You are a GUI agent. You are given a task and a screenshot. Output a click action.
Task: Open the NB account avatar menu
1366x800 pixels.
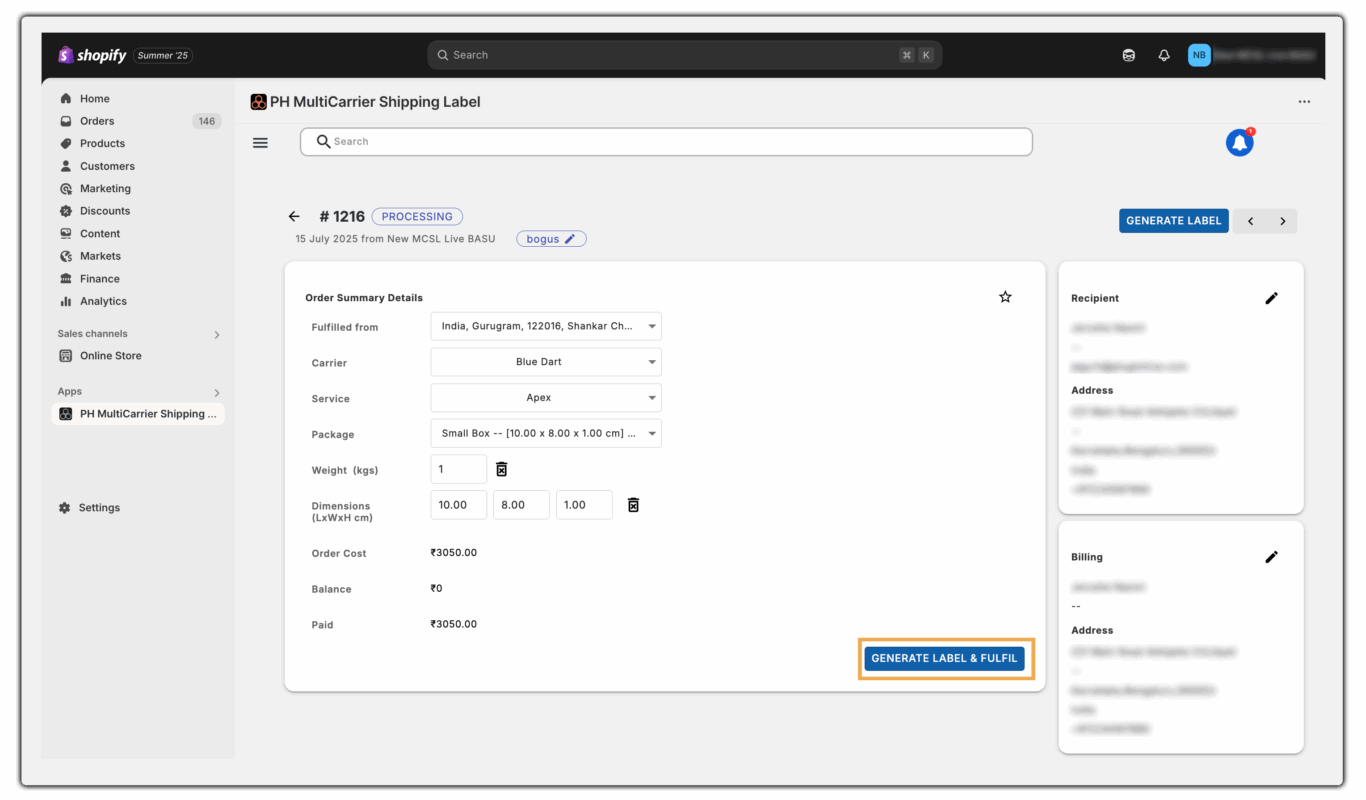(x=1199, y=55)
